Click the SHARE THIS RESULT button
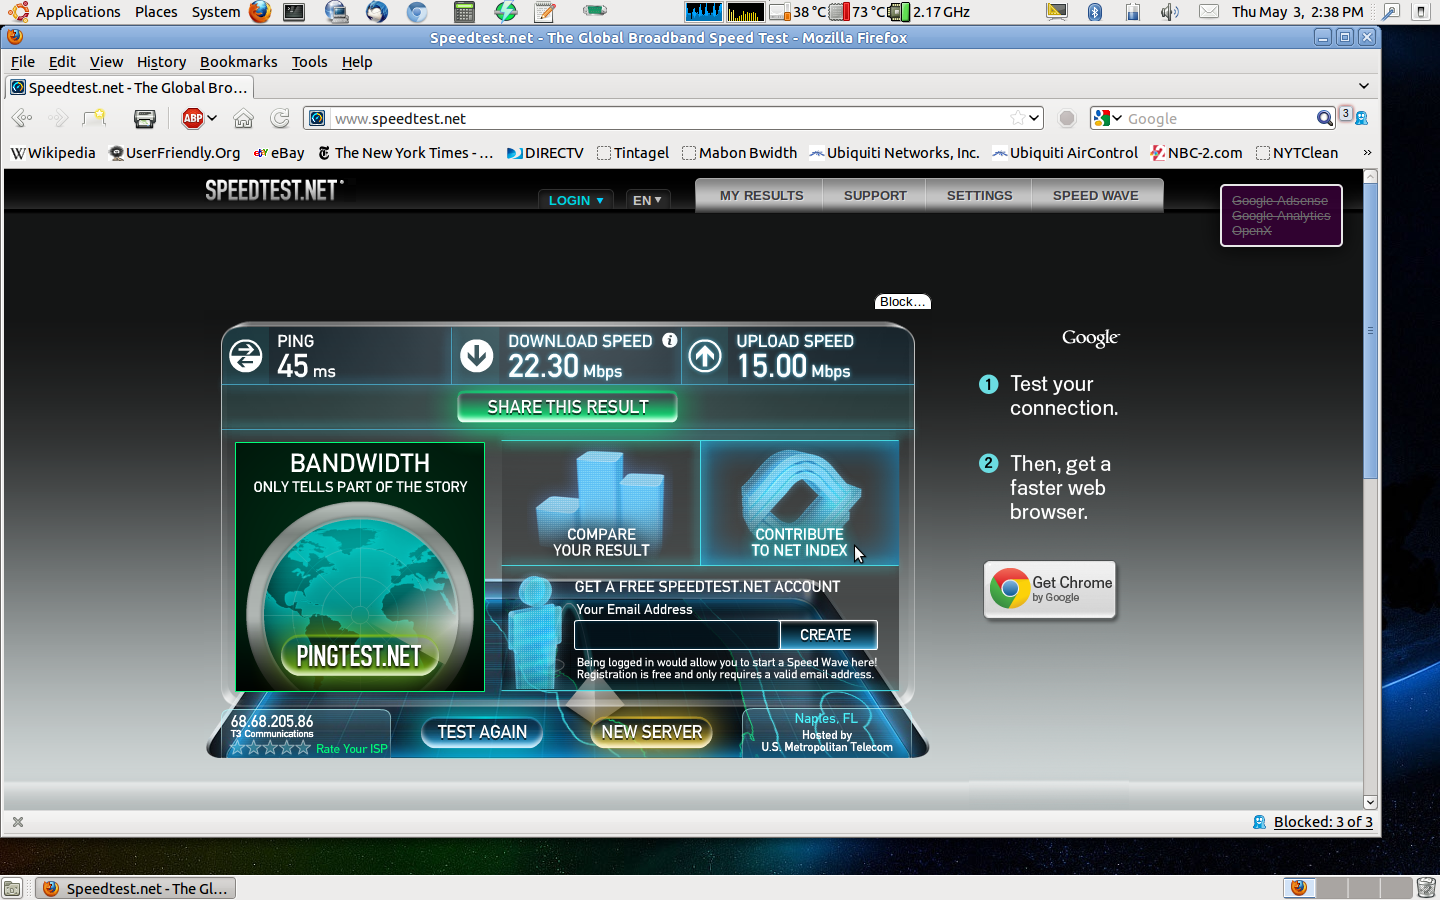This screenshot has height=900, width=1440. [567, 407]
